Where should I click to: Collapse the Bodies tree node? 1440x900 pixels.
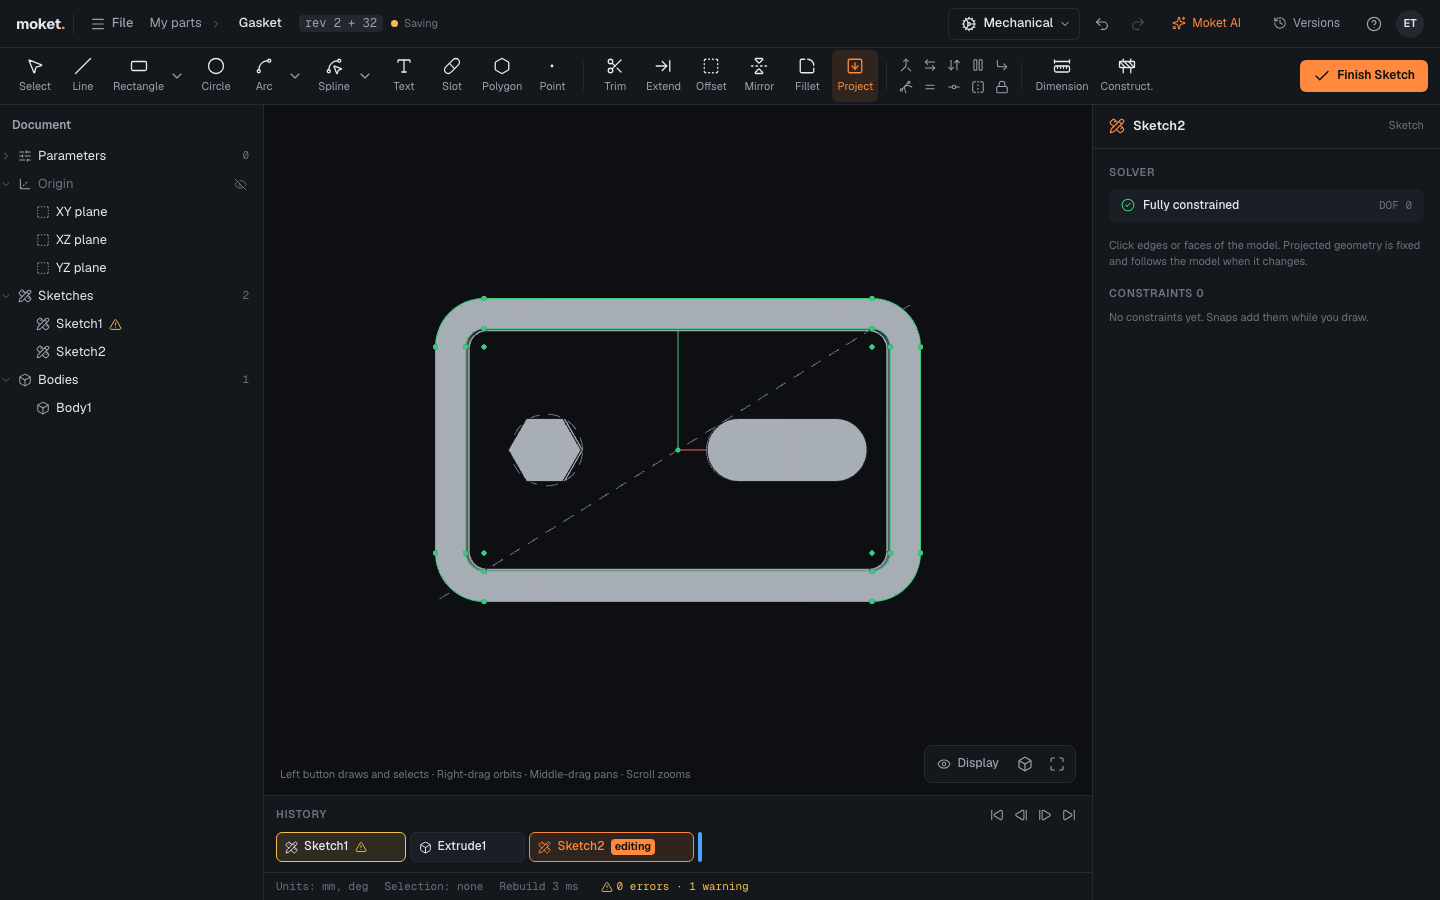click(7, 380)
